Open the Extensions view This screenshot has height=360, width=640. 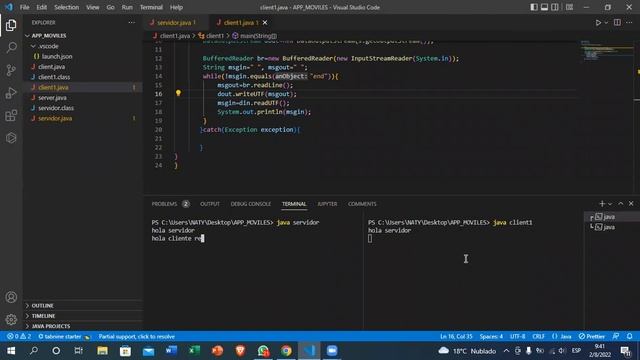[x=11, y=116]
